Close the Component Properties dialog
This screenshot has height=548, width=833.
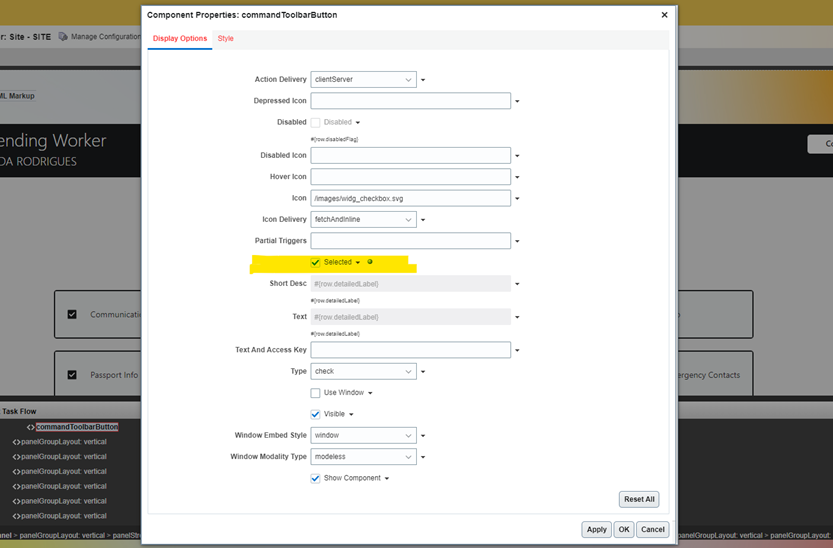pyautogui.click(x=664, y=15)
